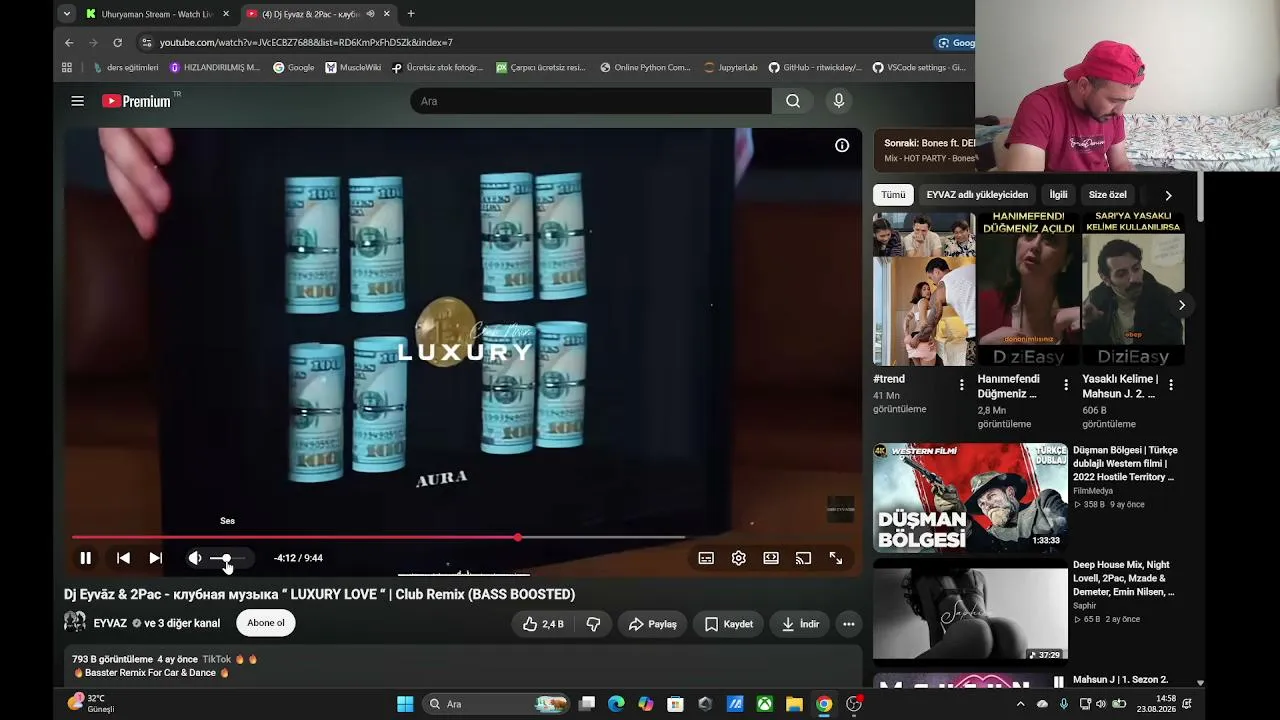The height and width of the screenshot is (720, 1280).
Task: Open the Deep House Mix video title
Action: pyautogui.click(x=1125, y=578)
